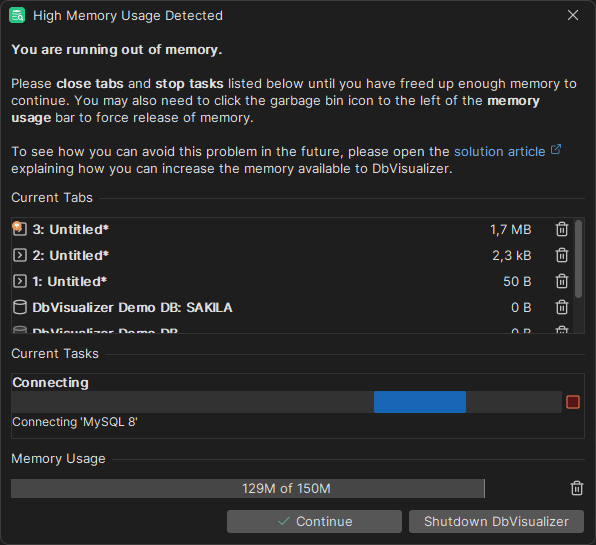
Task: Click the "Connecting 'MySQL 8'" status text
Action: click(75, 422)
